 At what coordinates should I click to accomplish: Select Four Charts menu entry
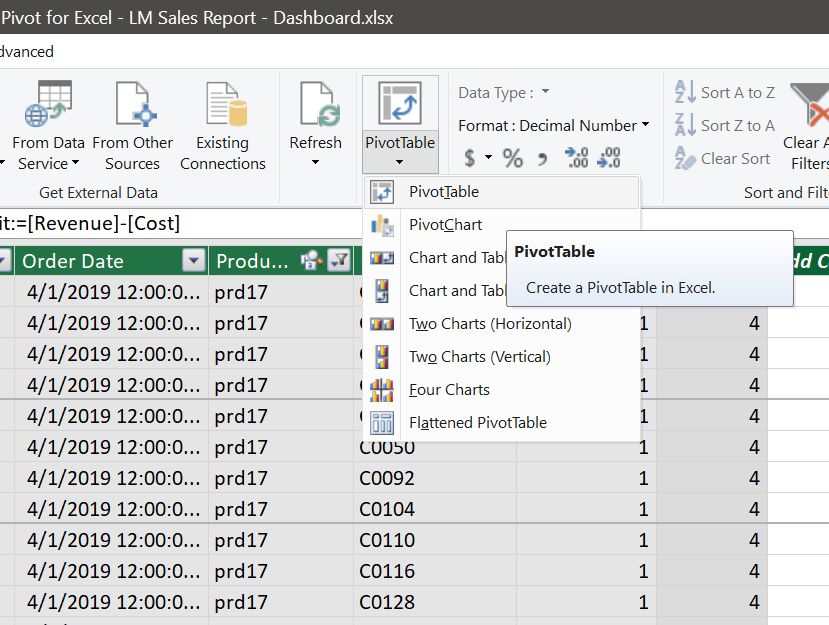point(449,390)
